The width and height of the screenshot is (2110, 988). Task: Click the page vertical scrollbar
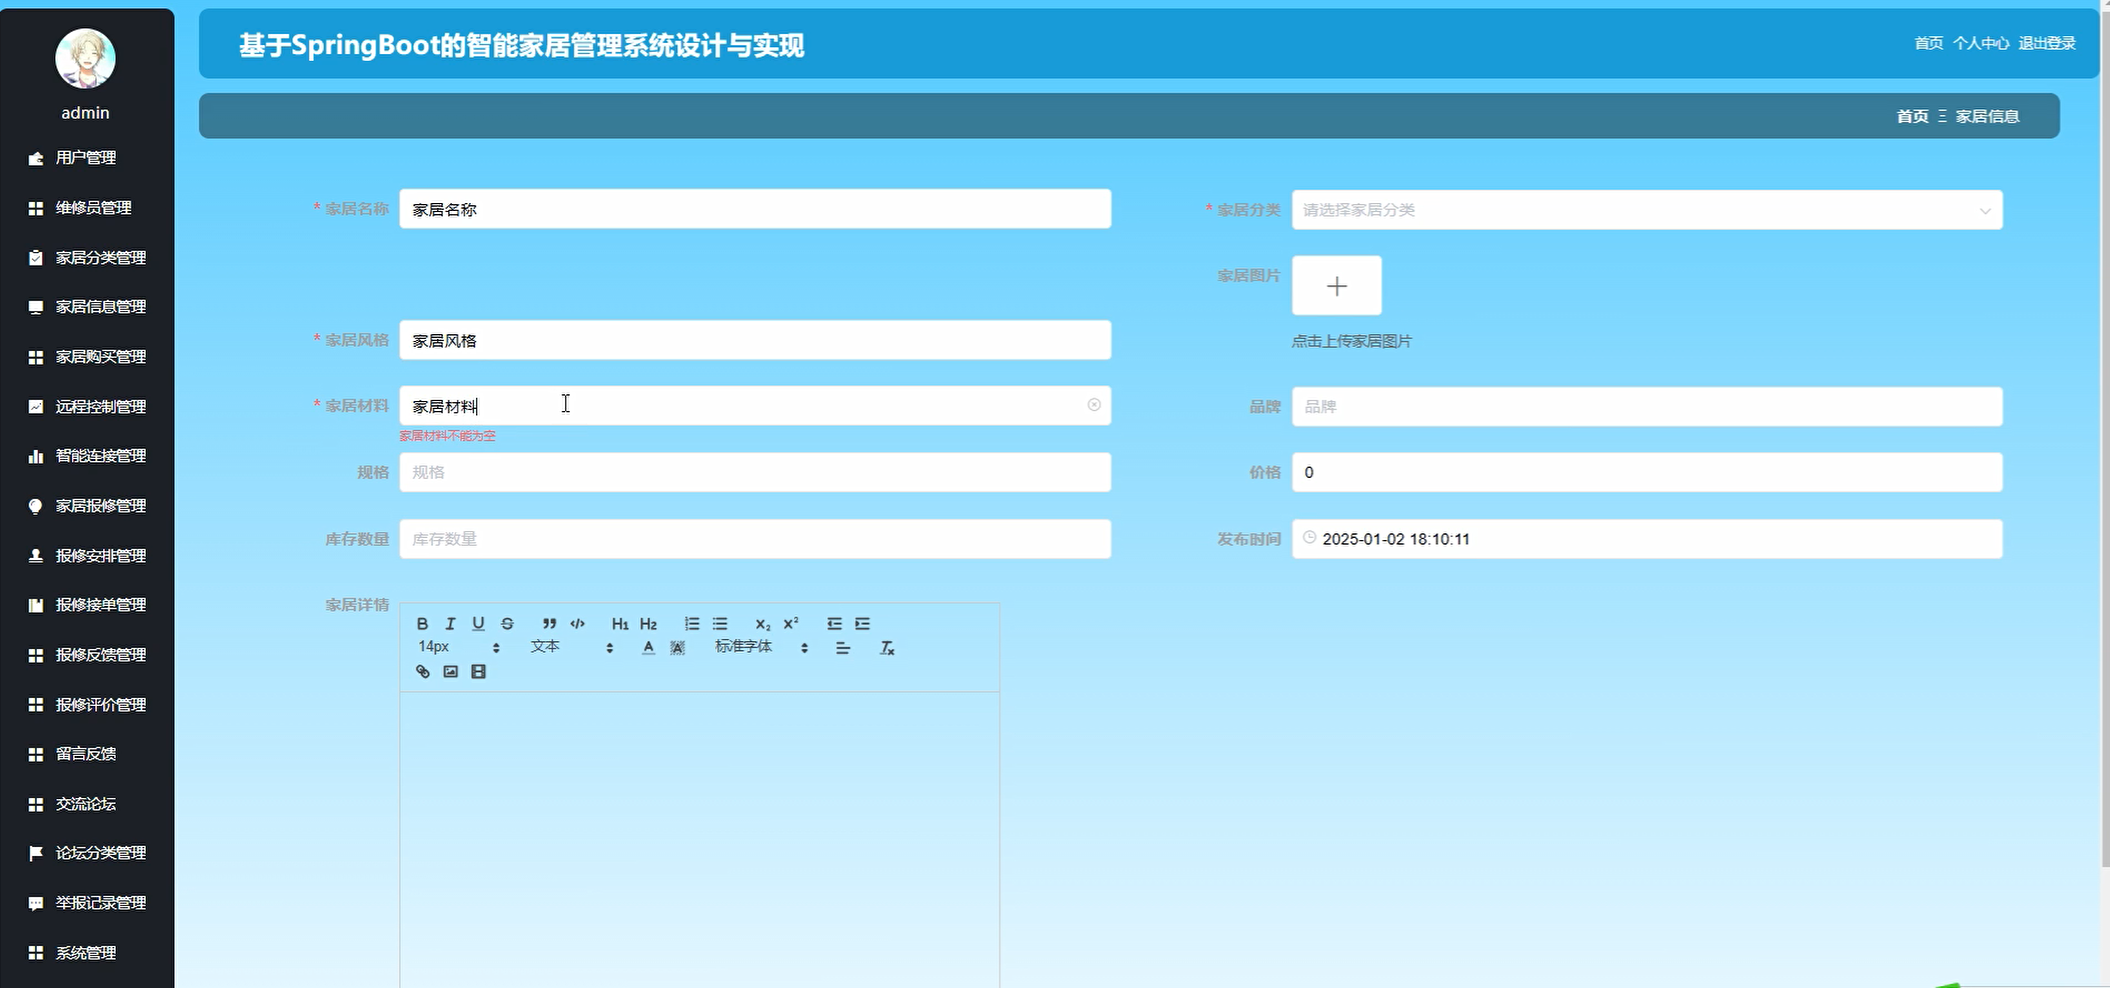click(x=2104, y=440)
